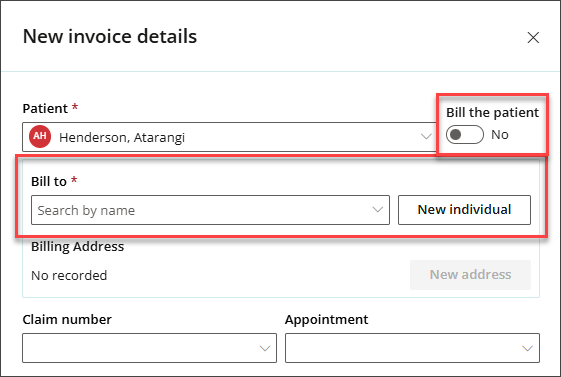Image resolution: width=561 pixels, height=377 pixels.
Task: Select the Henderson, Atarangi patient field
Action: 229,137
